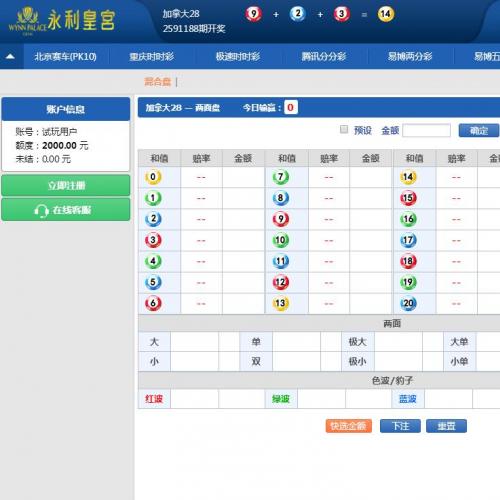Collapse the navigation with the up arrow
500x500 pixels.
tap(10, 56)
